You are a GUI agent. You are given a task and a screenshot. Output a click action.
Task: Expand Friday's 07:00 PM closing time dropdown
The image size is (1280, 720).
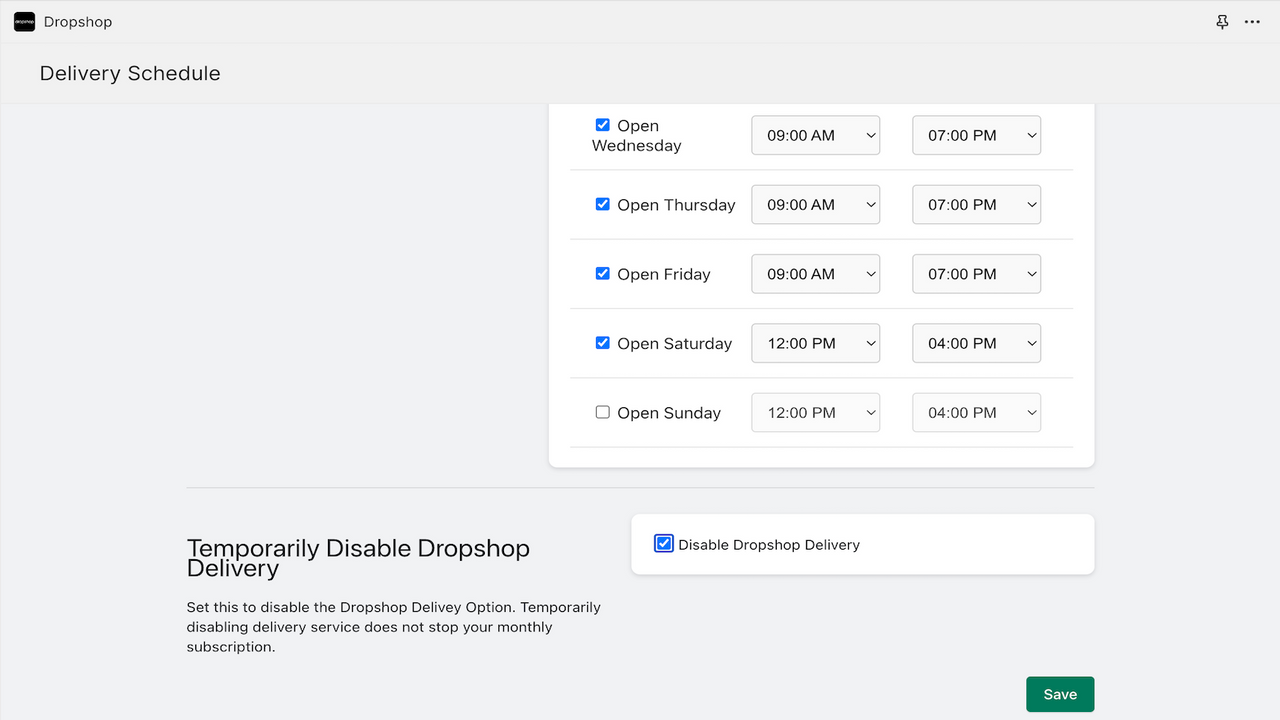click(x=976, y=273)
